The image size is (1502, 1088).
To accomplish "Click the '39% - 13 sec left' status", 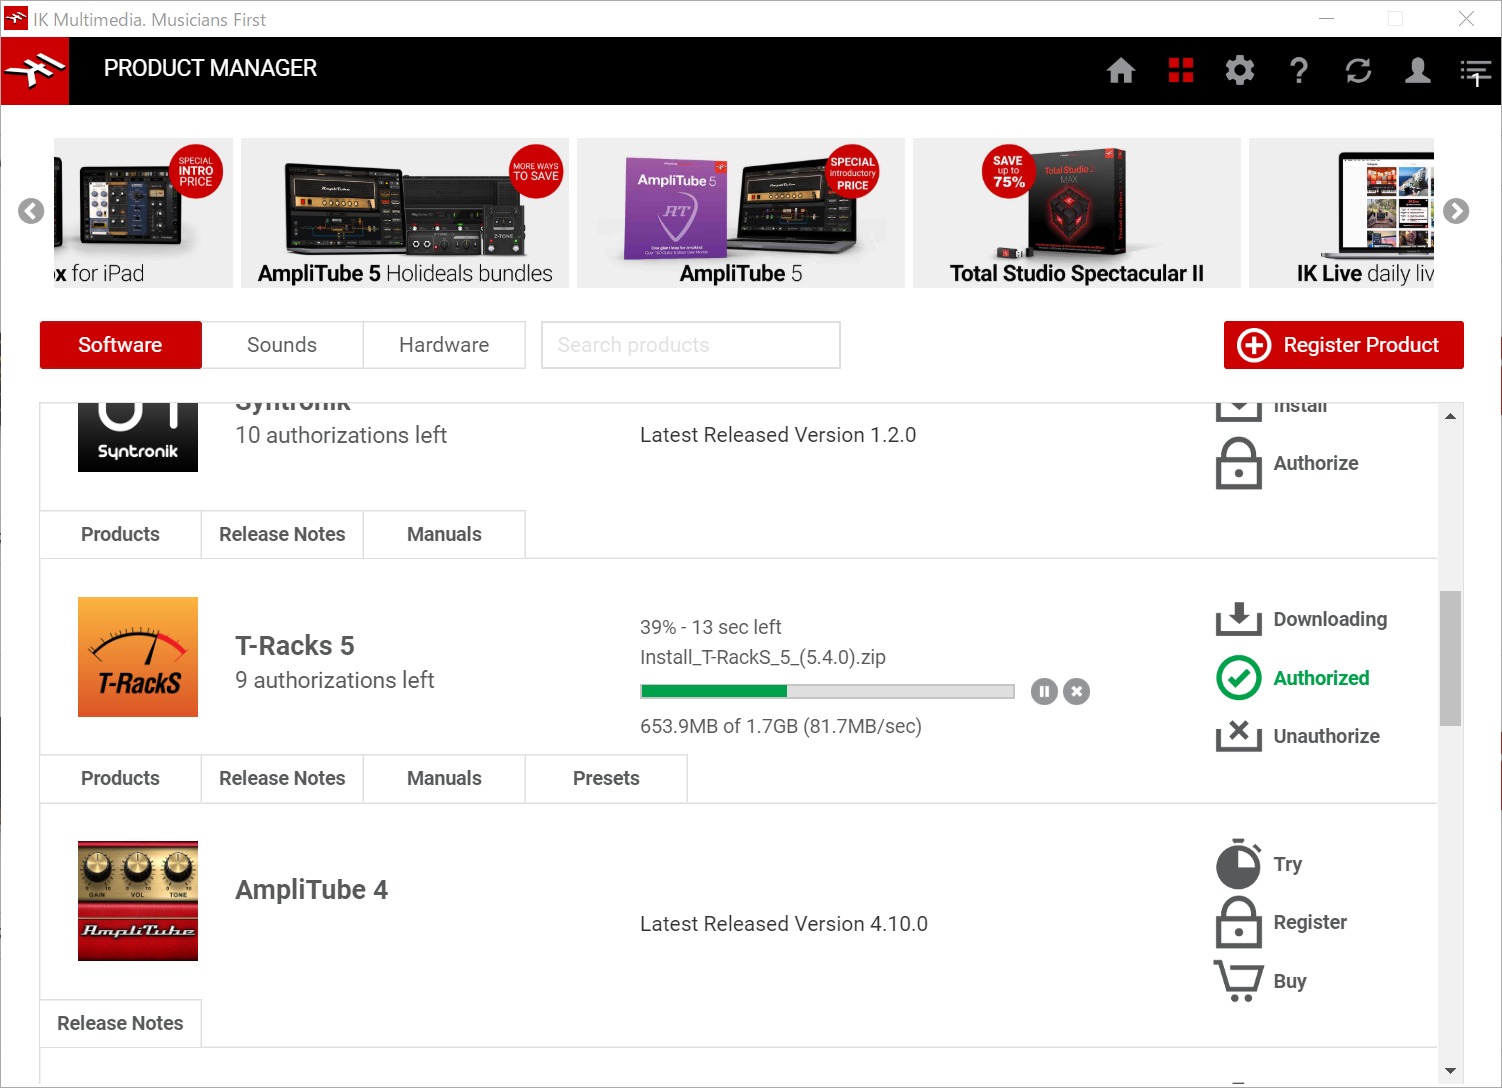I will pos(711,627).
